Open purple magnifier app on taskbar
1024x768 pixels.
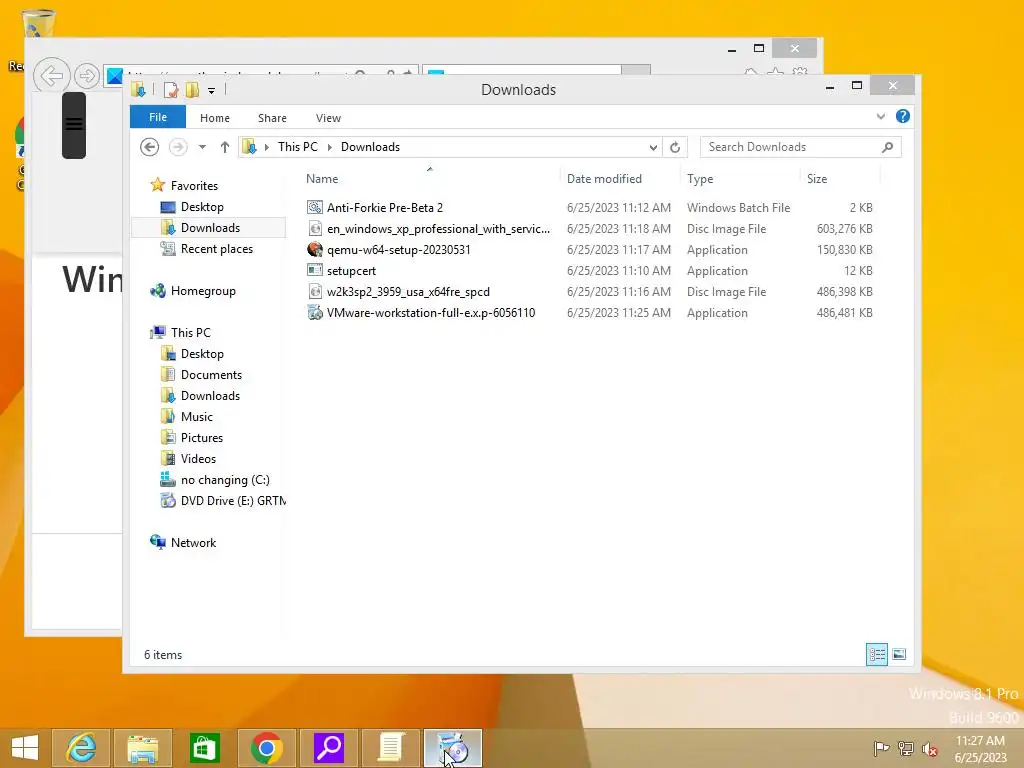point(328,748)
